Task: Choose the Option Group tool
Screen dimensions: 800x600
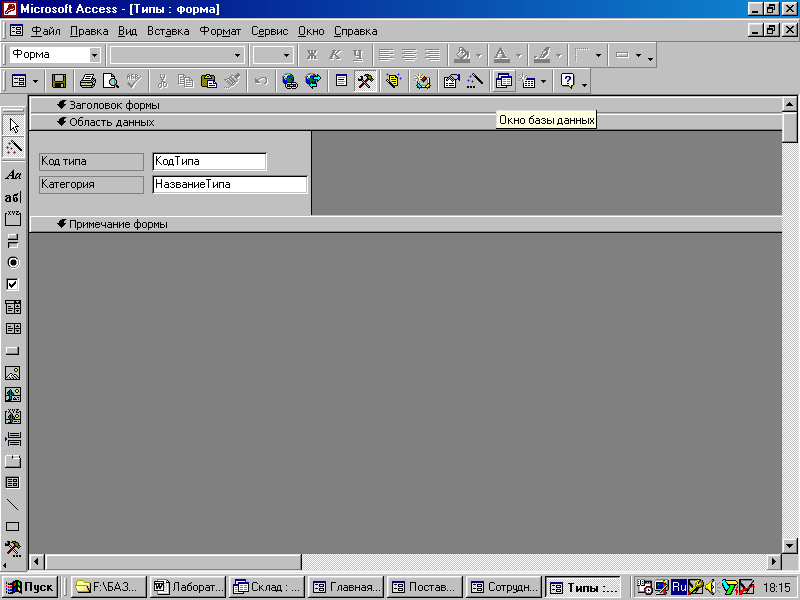Action: click(x=13, y=218)
